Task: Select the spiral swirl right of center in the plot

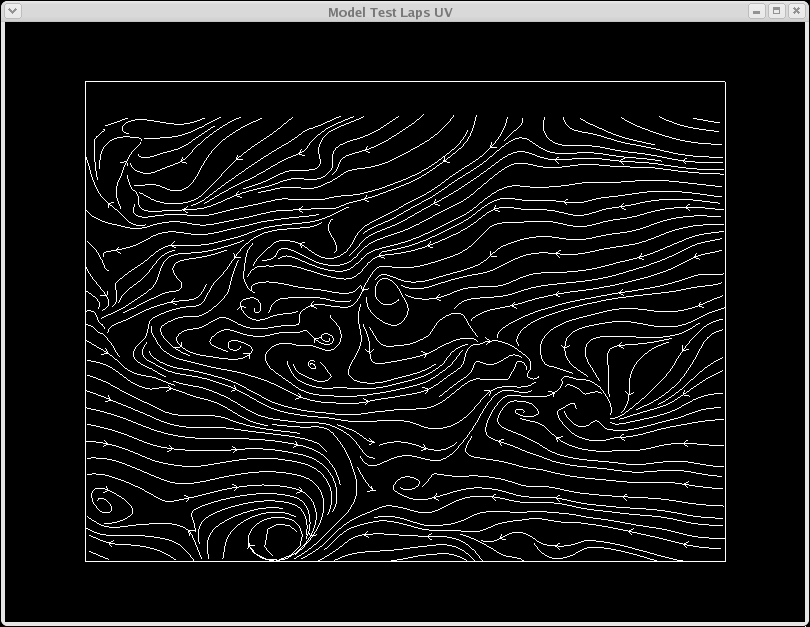Action: pyautogui.click(x=522, y=411)
